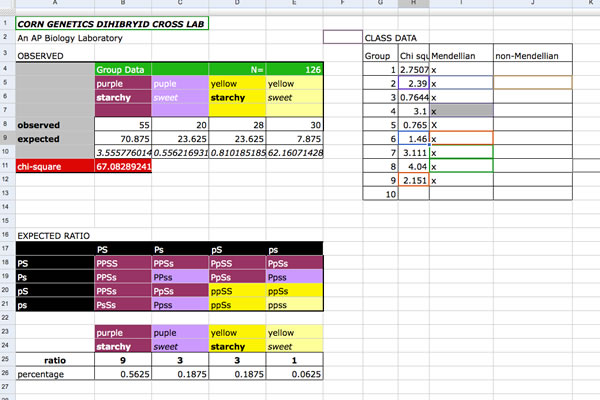
Task: Select the EXPECTED RATIO heading cell
Action: [55, 236]
